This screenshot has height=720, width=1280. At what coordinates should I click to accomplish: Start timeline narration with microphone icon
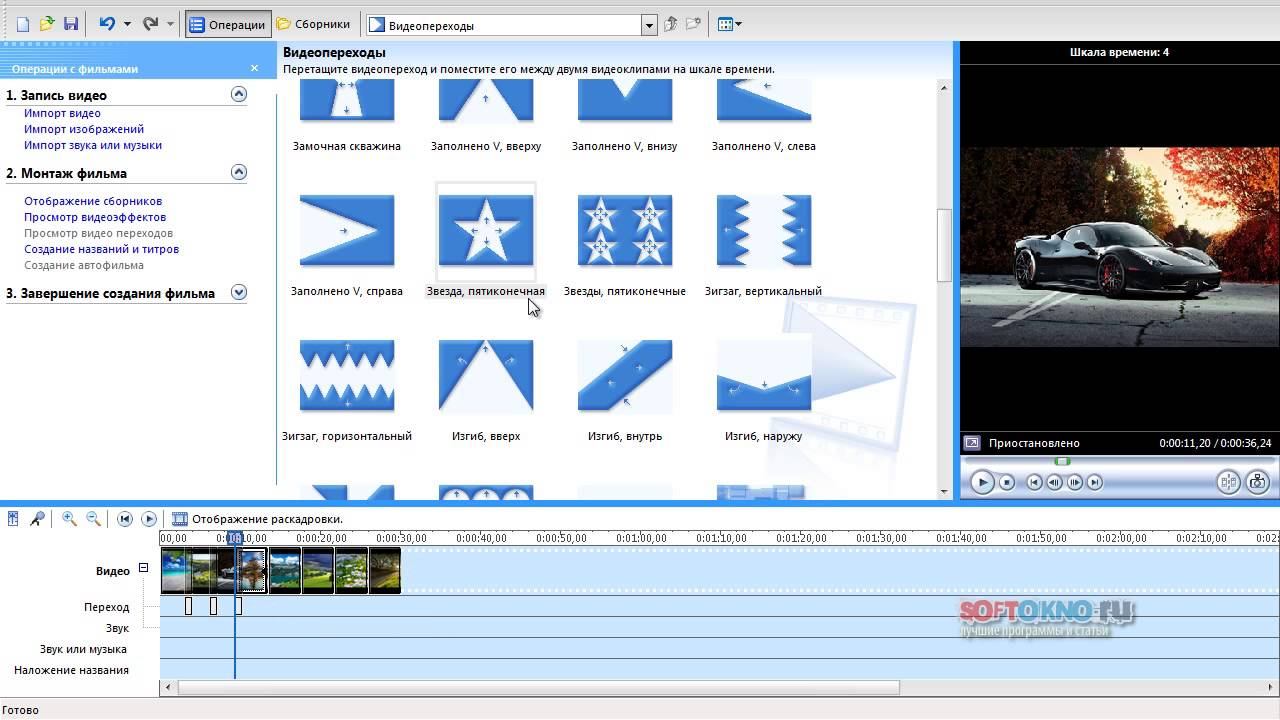coord(37,519)
